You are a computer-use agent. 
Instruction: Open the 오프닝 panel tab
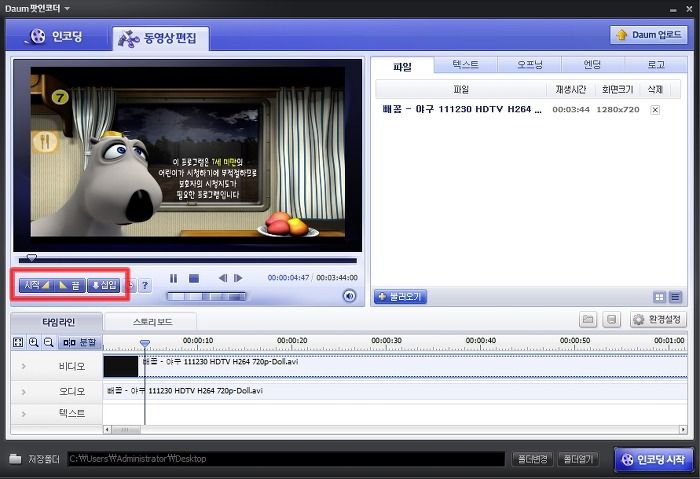[529, 65]
